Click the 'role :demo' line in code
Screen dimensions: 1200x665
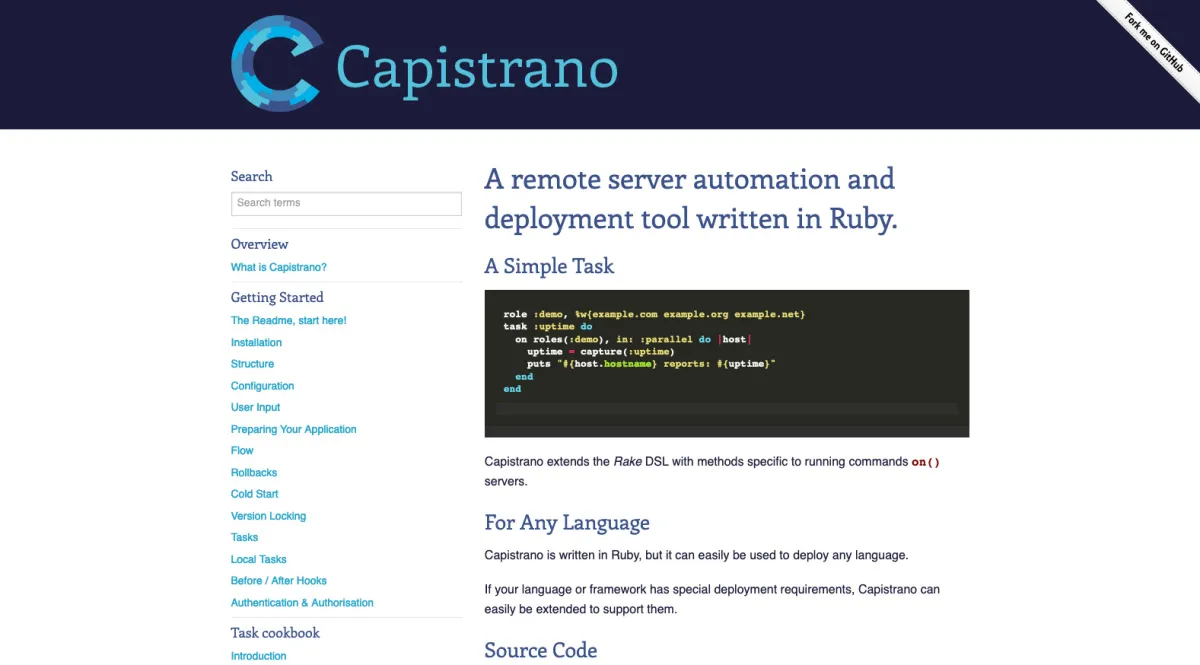click(654, 314)
